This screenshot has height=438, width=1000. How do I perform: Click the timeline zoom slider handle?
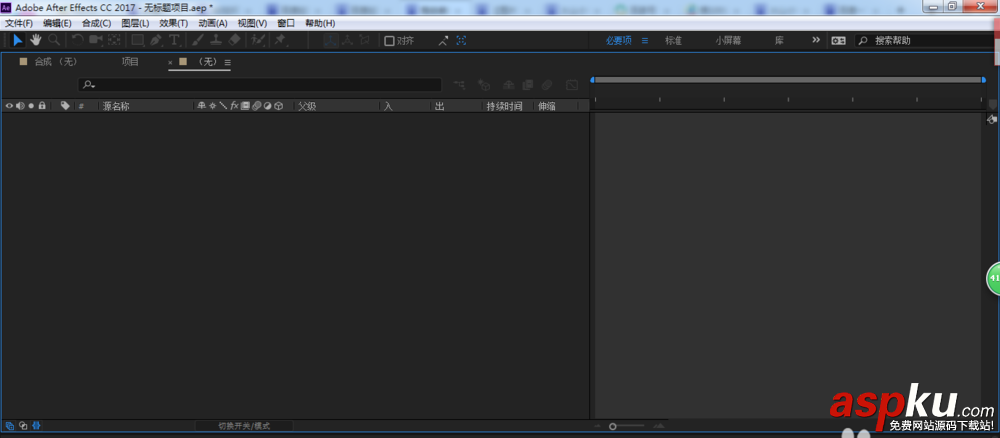tap(613, 426)
